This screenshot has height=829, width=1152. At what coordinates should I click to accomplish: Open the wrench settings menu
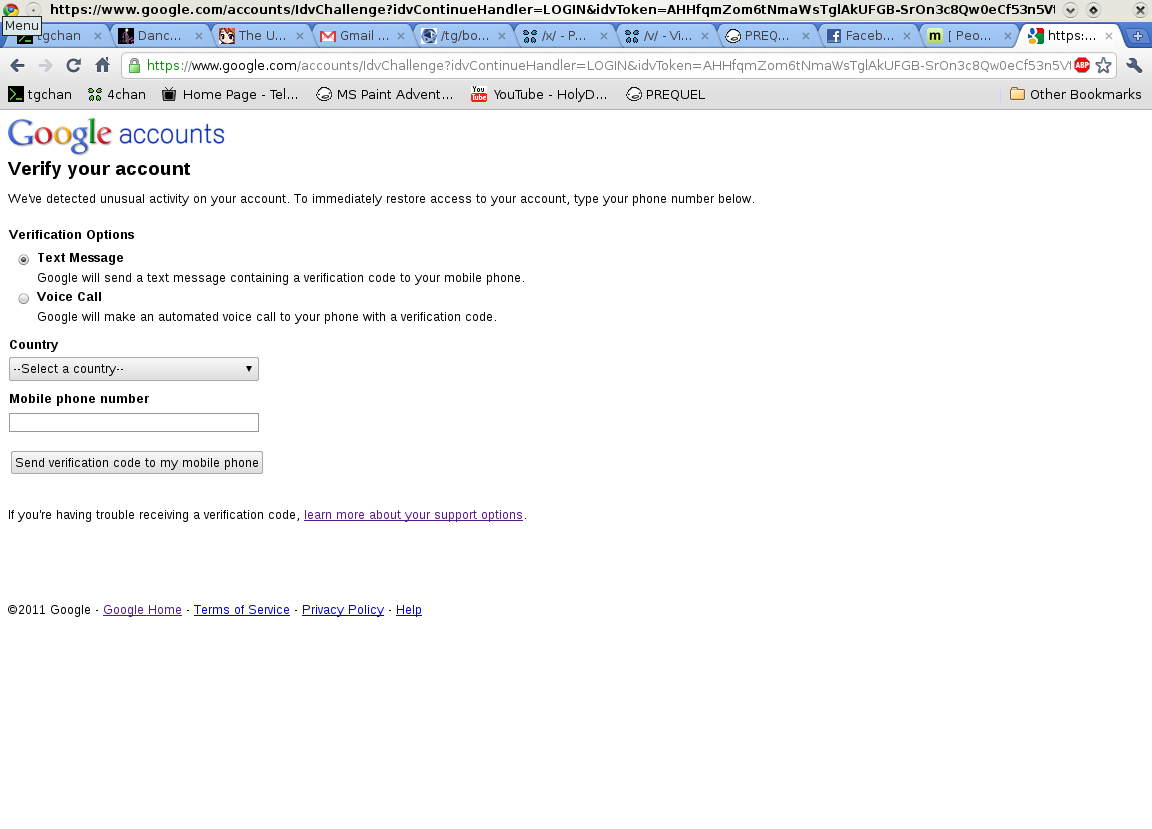[x=1134, y=66]
